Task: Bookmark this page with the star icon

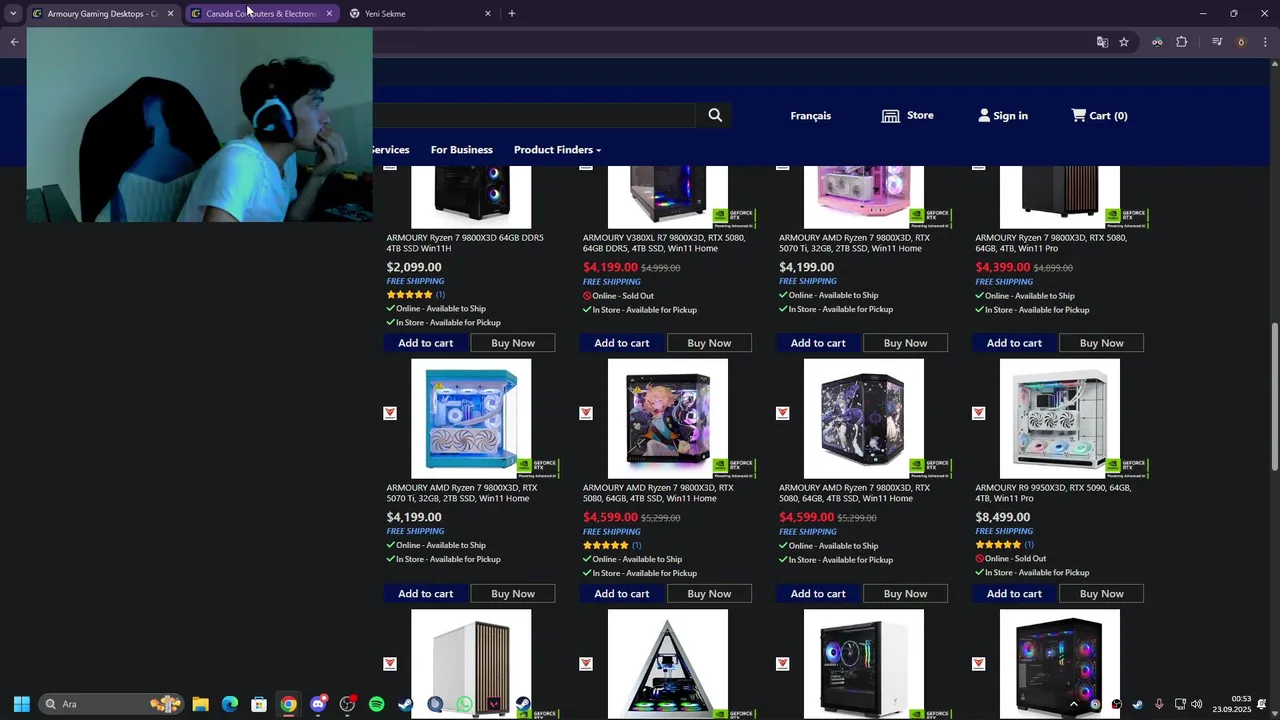Action: [x=1124, y=42]
